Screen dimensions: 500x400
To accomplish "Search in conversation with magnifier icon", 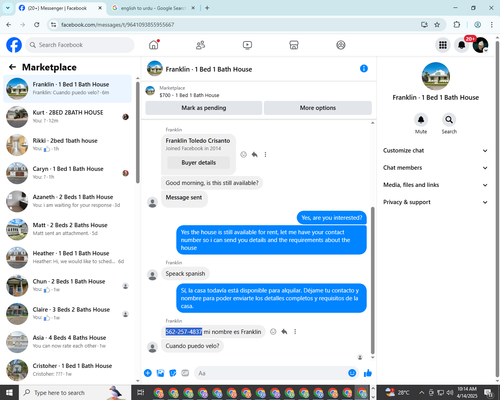I will click(x=449, y=120).
